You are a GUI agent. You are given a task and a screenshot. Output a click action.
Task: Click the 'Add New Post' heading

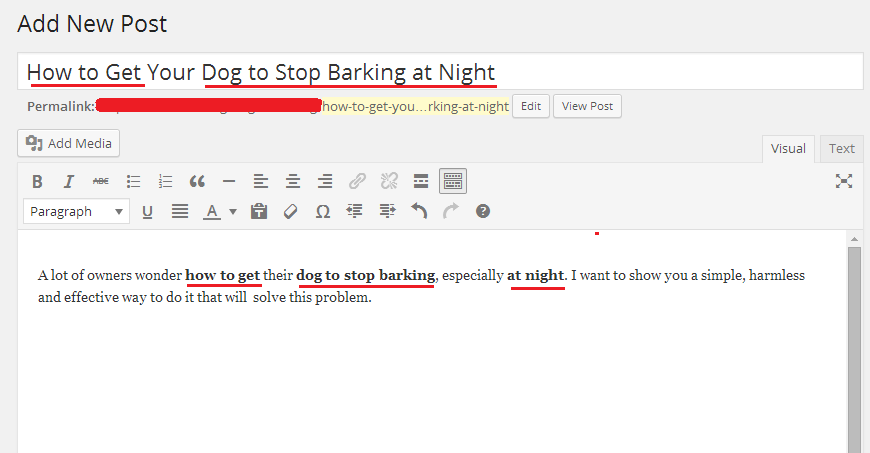pos(92,24)
